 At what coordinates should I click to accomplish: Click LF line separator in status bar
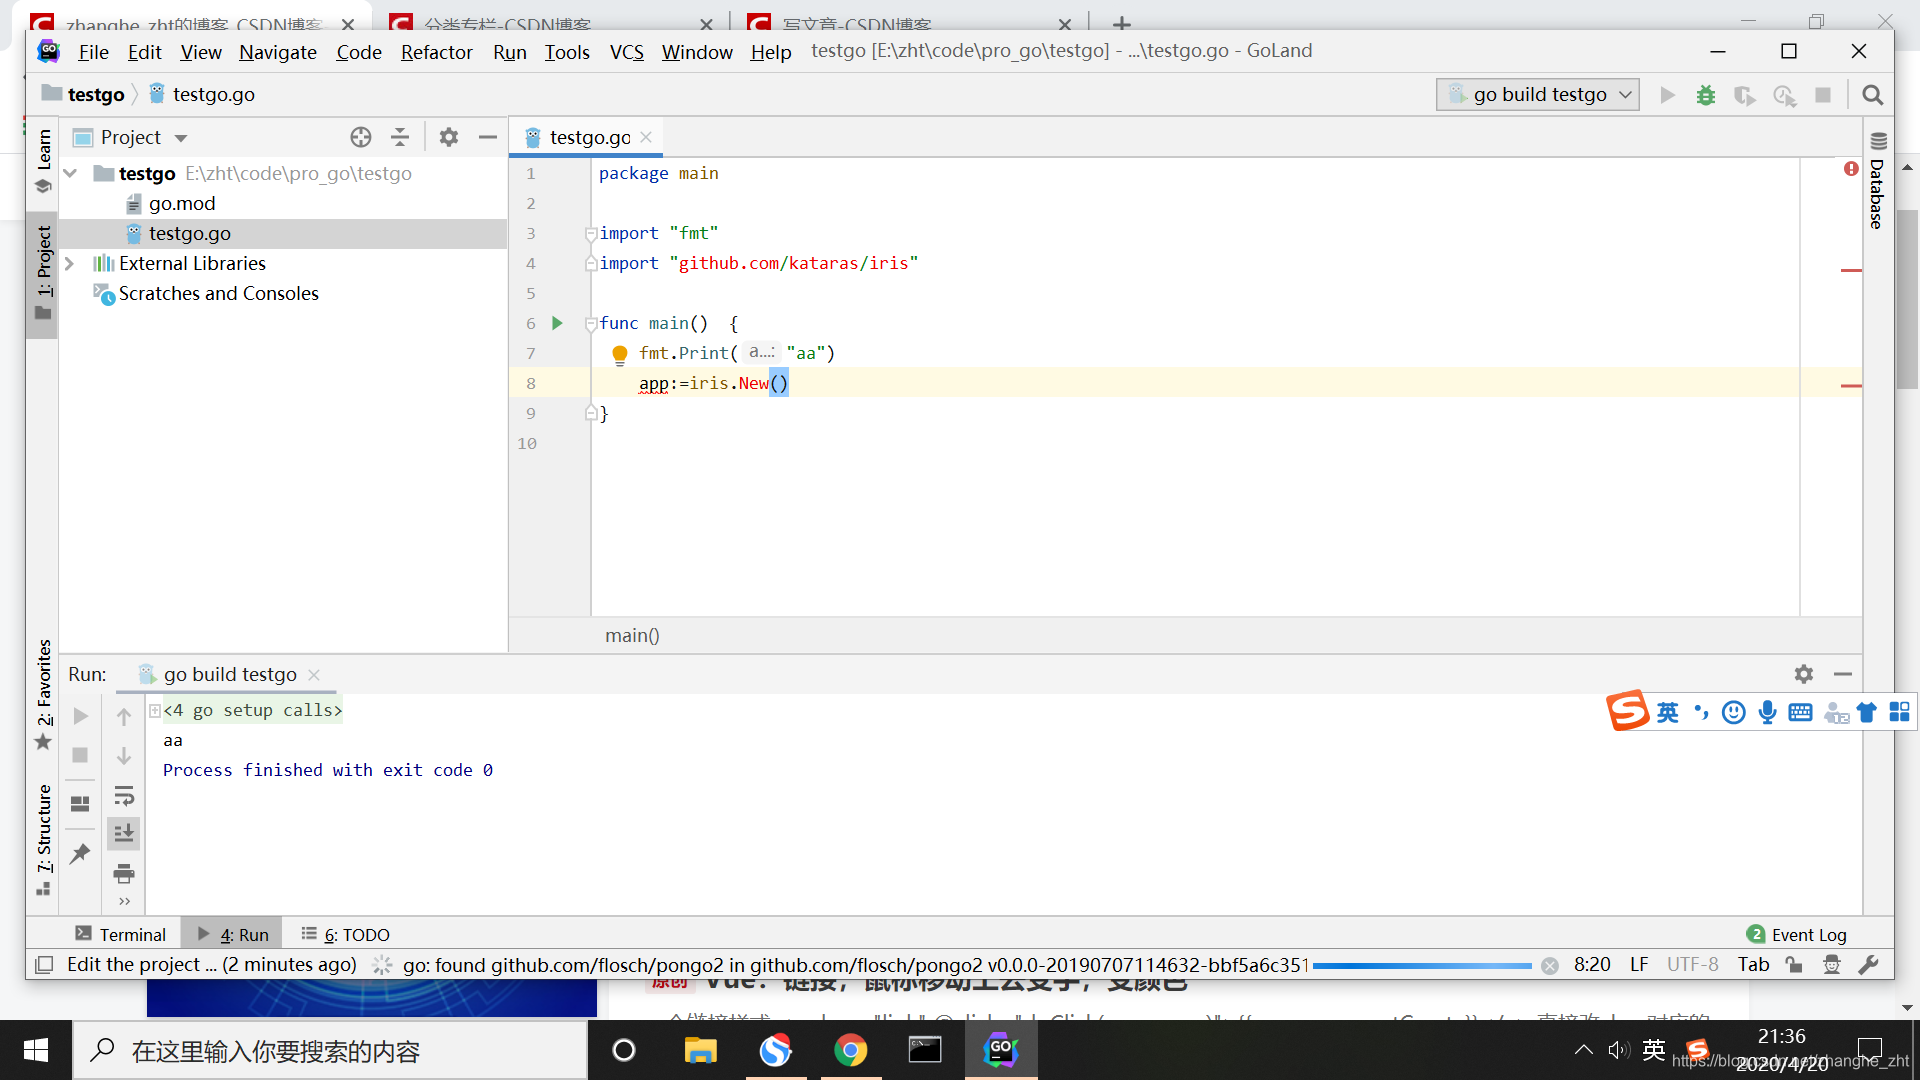(x=1639, y=964)
